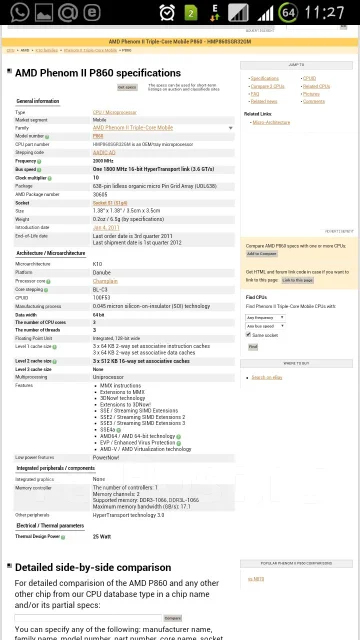Open the AMD Phenom II Triple-Core Mobile family link
Image resolution: width=360 pixels, height=640 pixels.
point(133,128)
